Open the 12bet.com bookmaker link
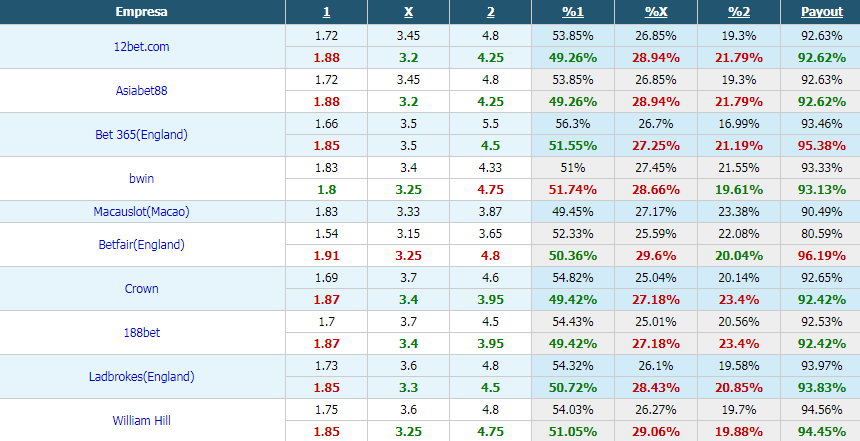 click(142, 47)
